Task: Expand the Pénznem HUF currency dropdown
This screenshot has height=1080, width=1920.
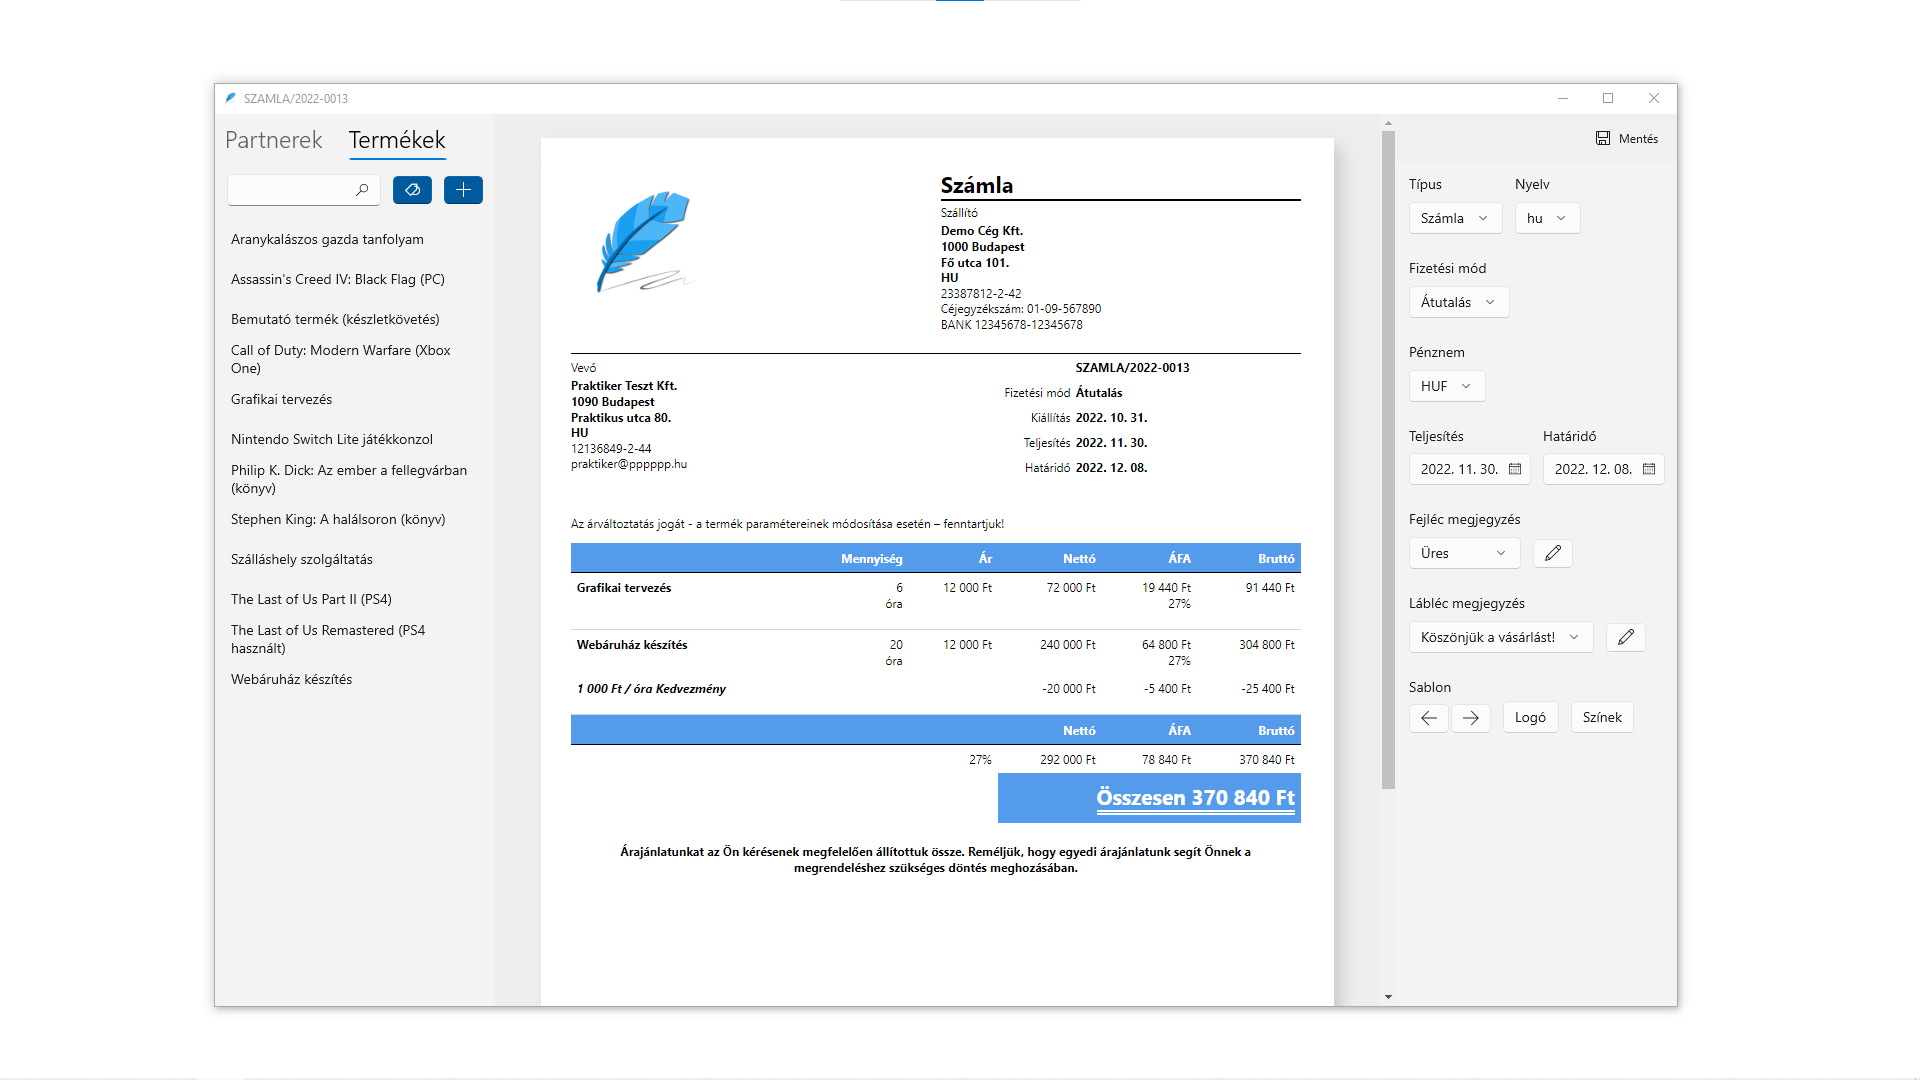Action: coord(1446,386)
